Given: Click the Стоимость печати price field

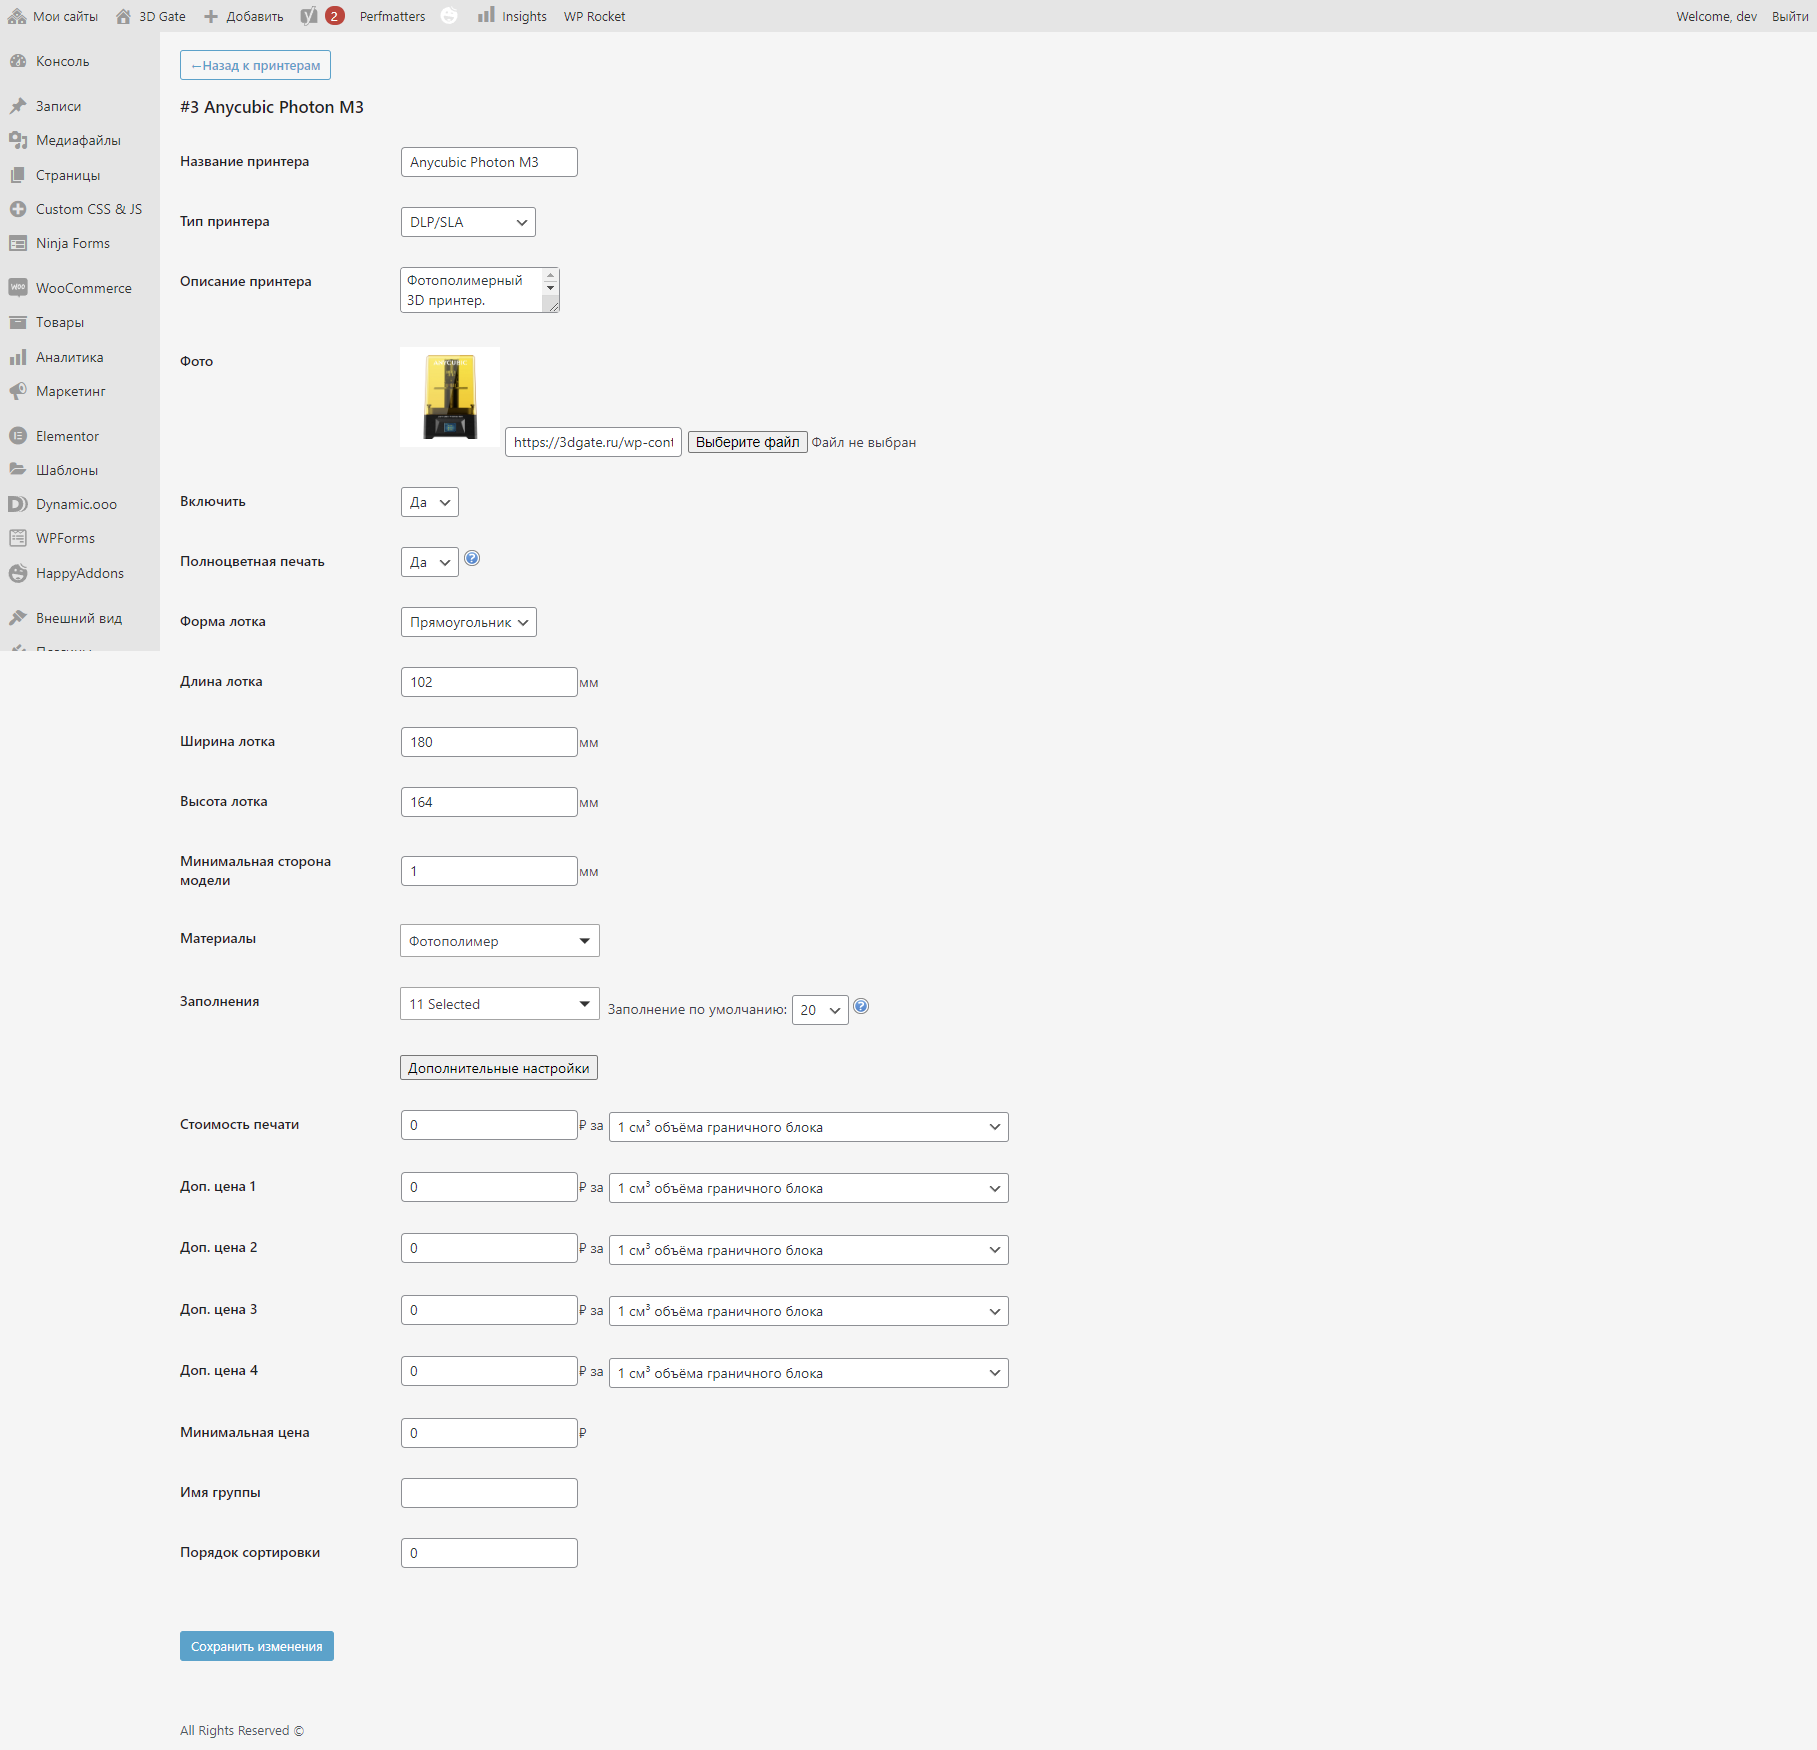Looking at the screenshot, I should point(489,1125).
